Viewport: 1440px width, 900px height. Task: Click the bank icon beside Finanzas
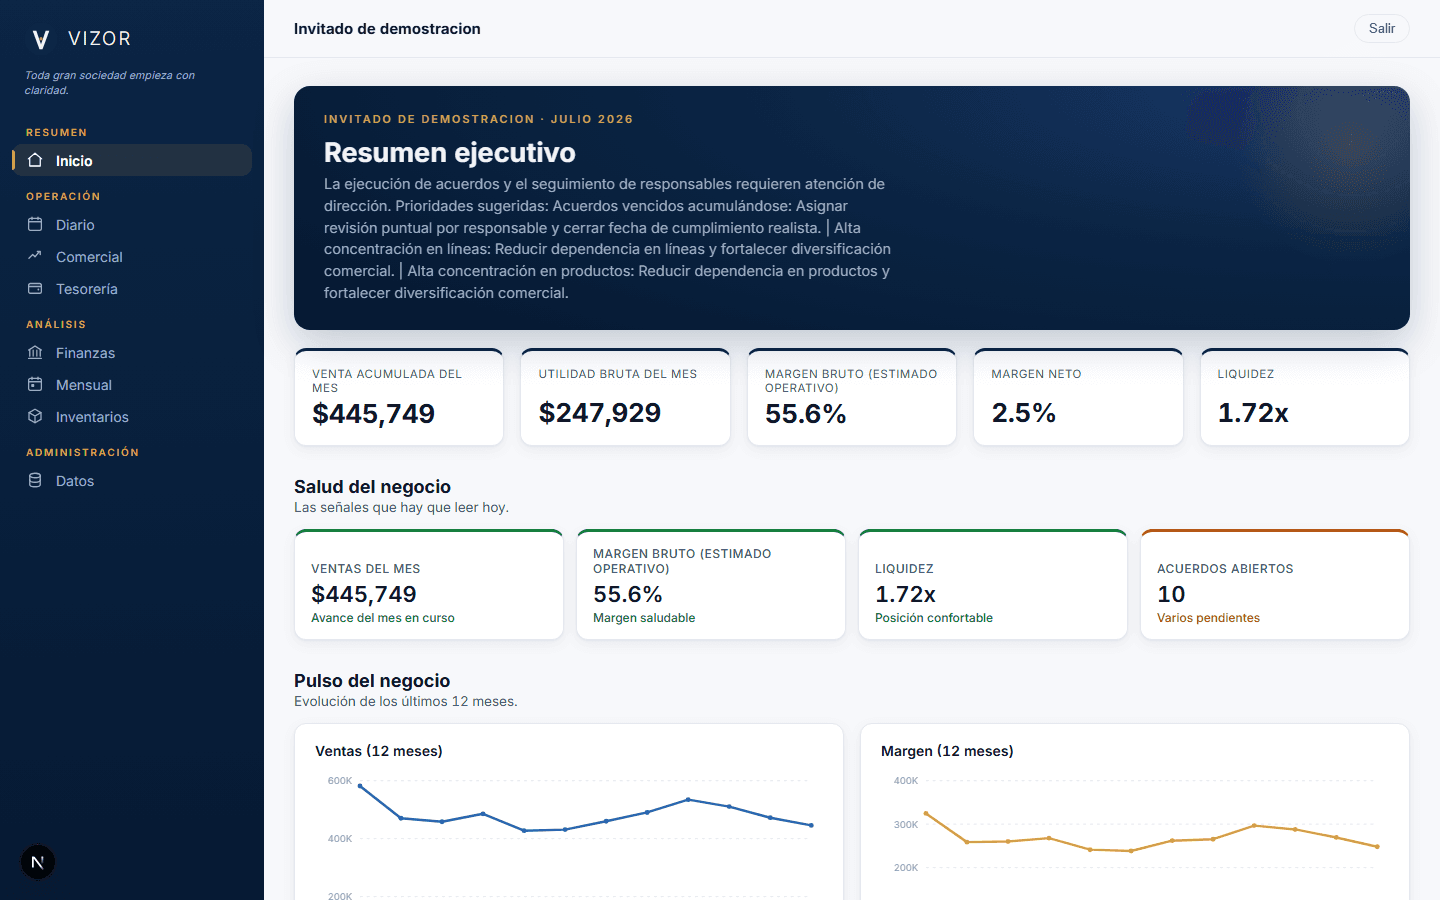[35, 352]
